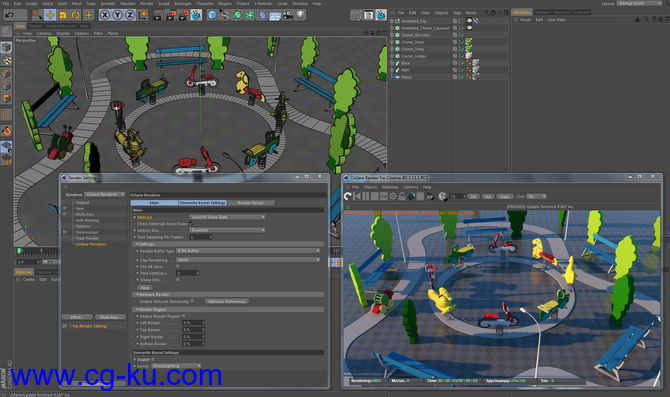Open Octane Live Viewer settings gear icon
This screenshot has width=670, height=397.
point(393,196)
